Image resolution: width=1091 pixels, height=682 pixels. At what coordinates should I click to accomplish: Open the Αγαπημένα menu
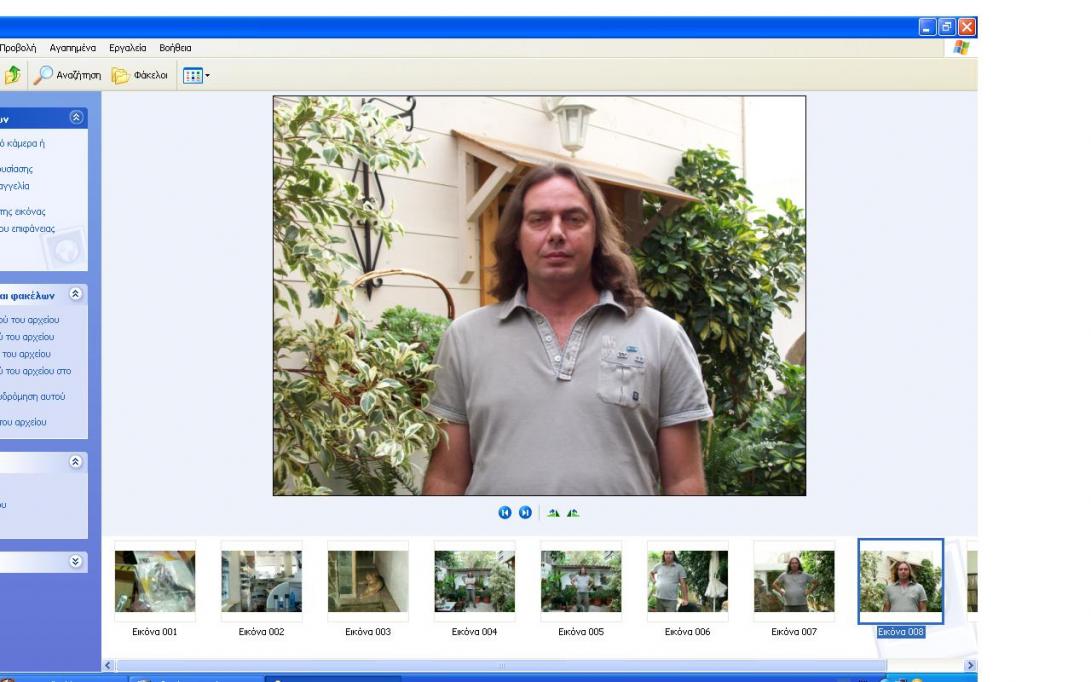[73, 48]
